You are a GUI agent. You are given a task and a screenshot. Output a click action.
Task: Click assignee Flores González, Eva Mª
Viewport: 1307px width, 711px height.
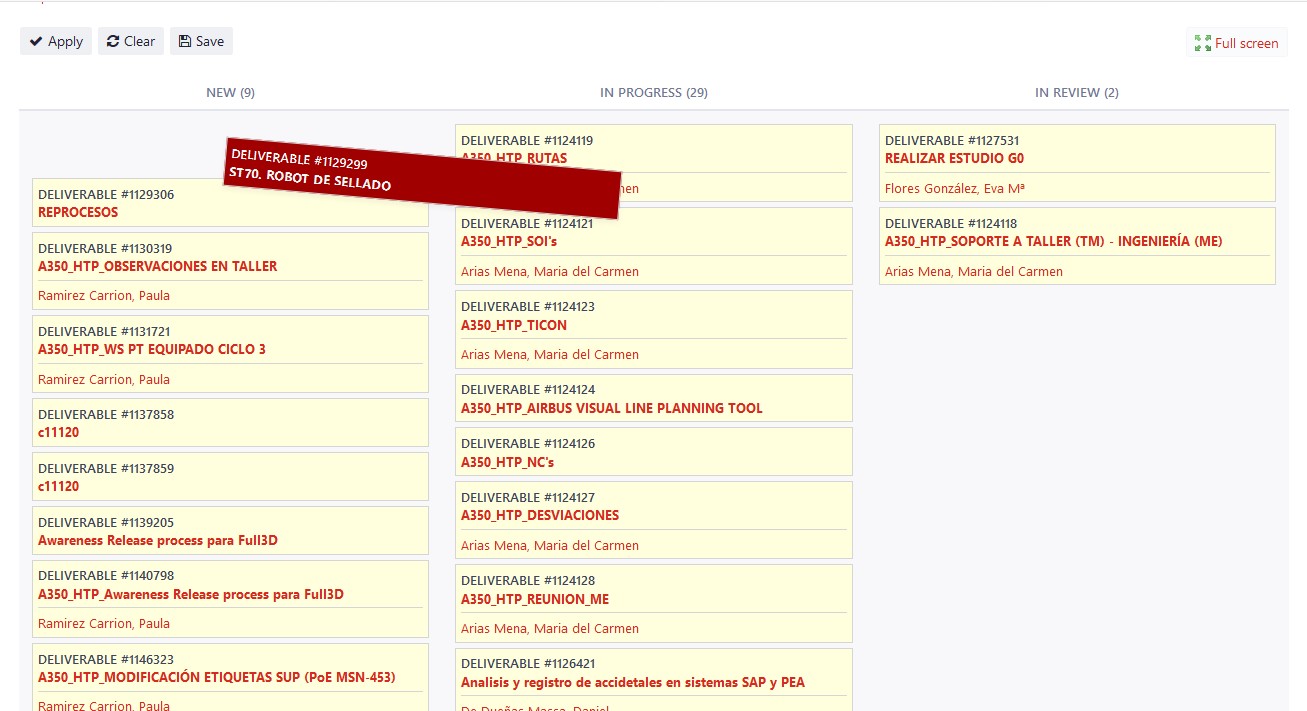coord(955,189)
